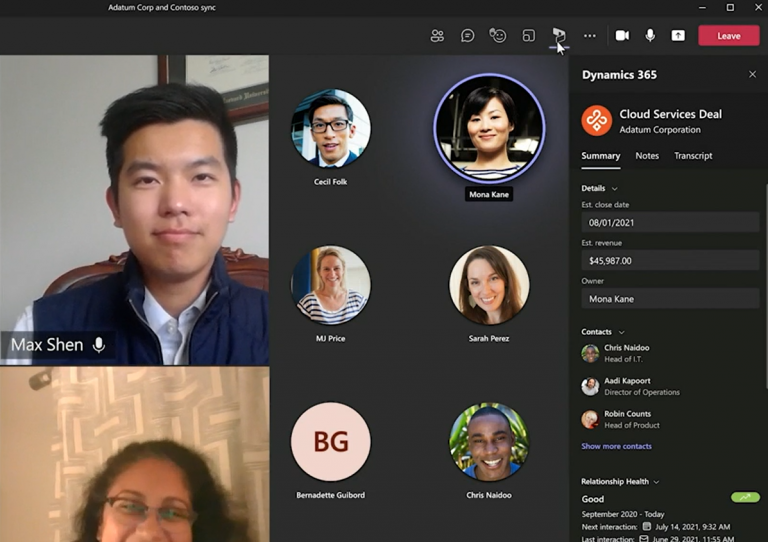Click the window title Adatum Corp and Contoso sync
The image size is (768, 542).
[x=162, y=7]
